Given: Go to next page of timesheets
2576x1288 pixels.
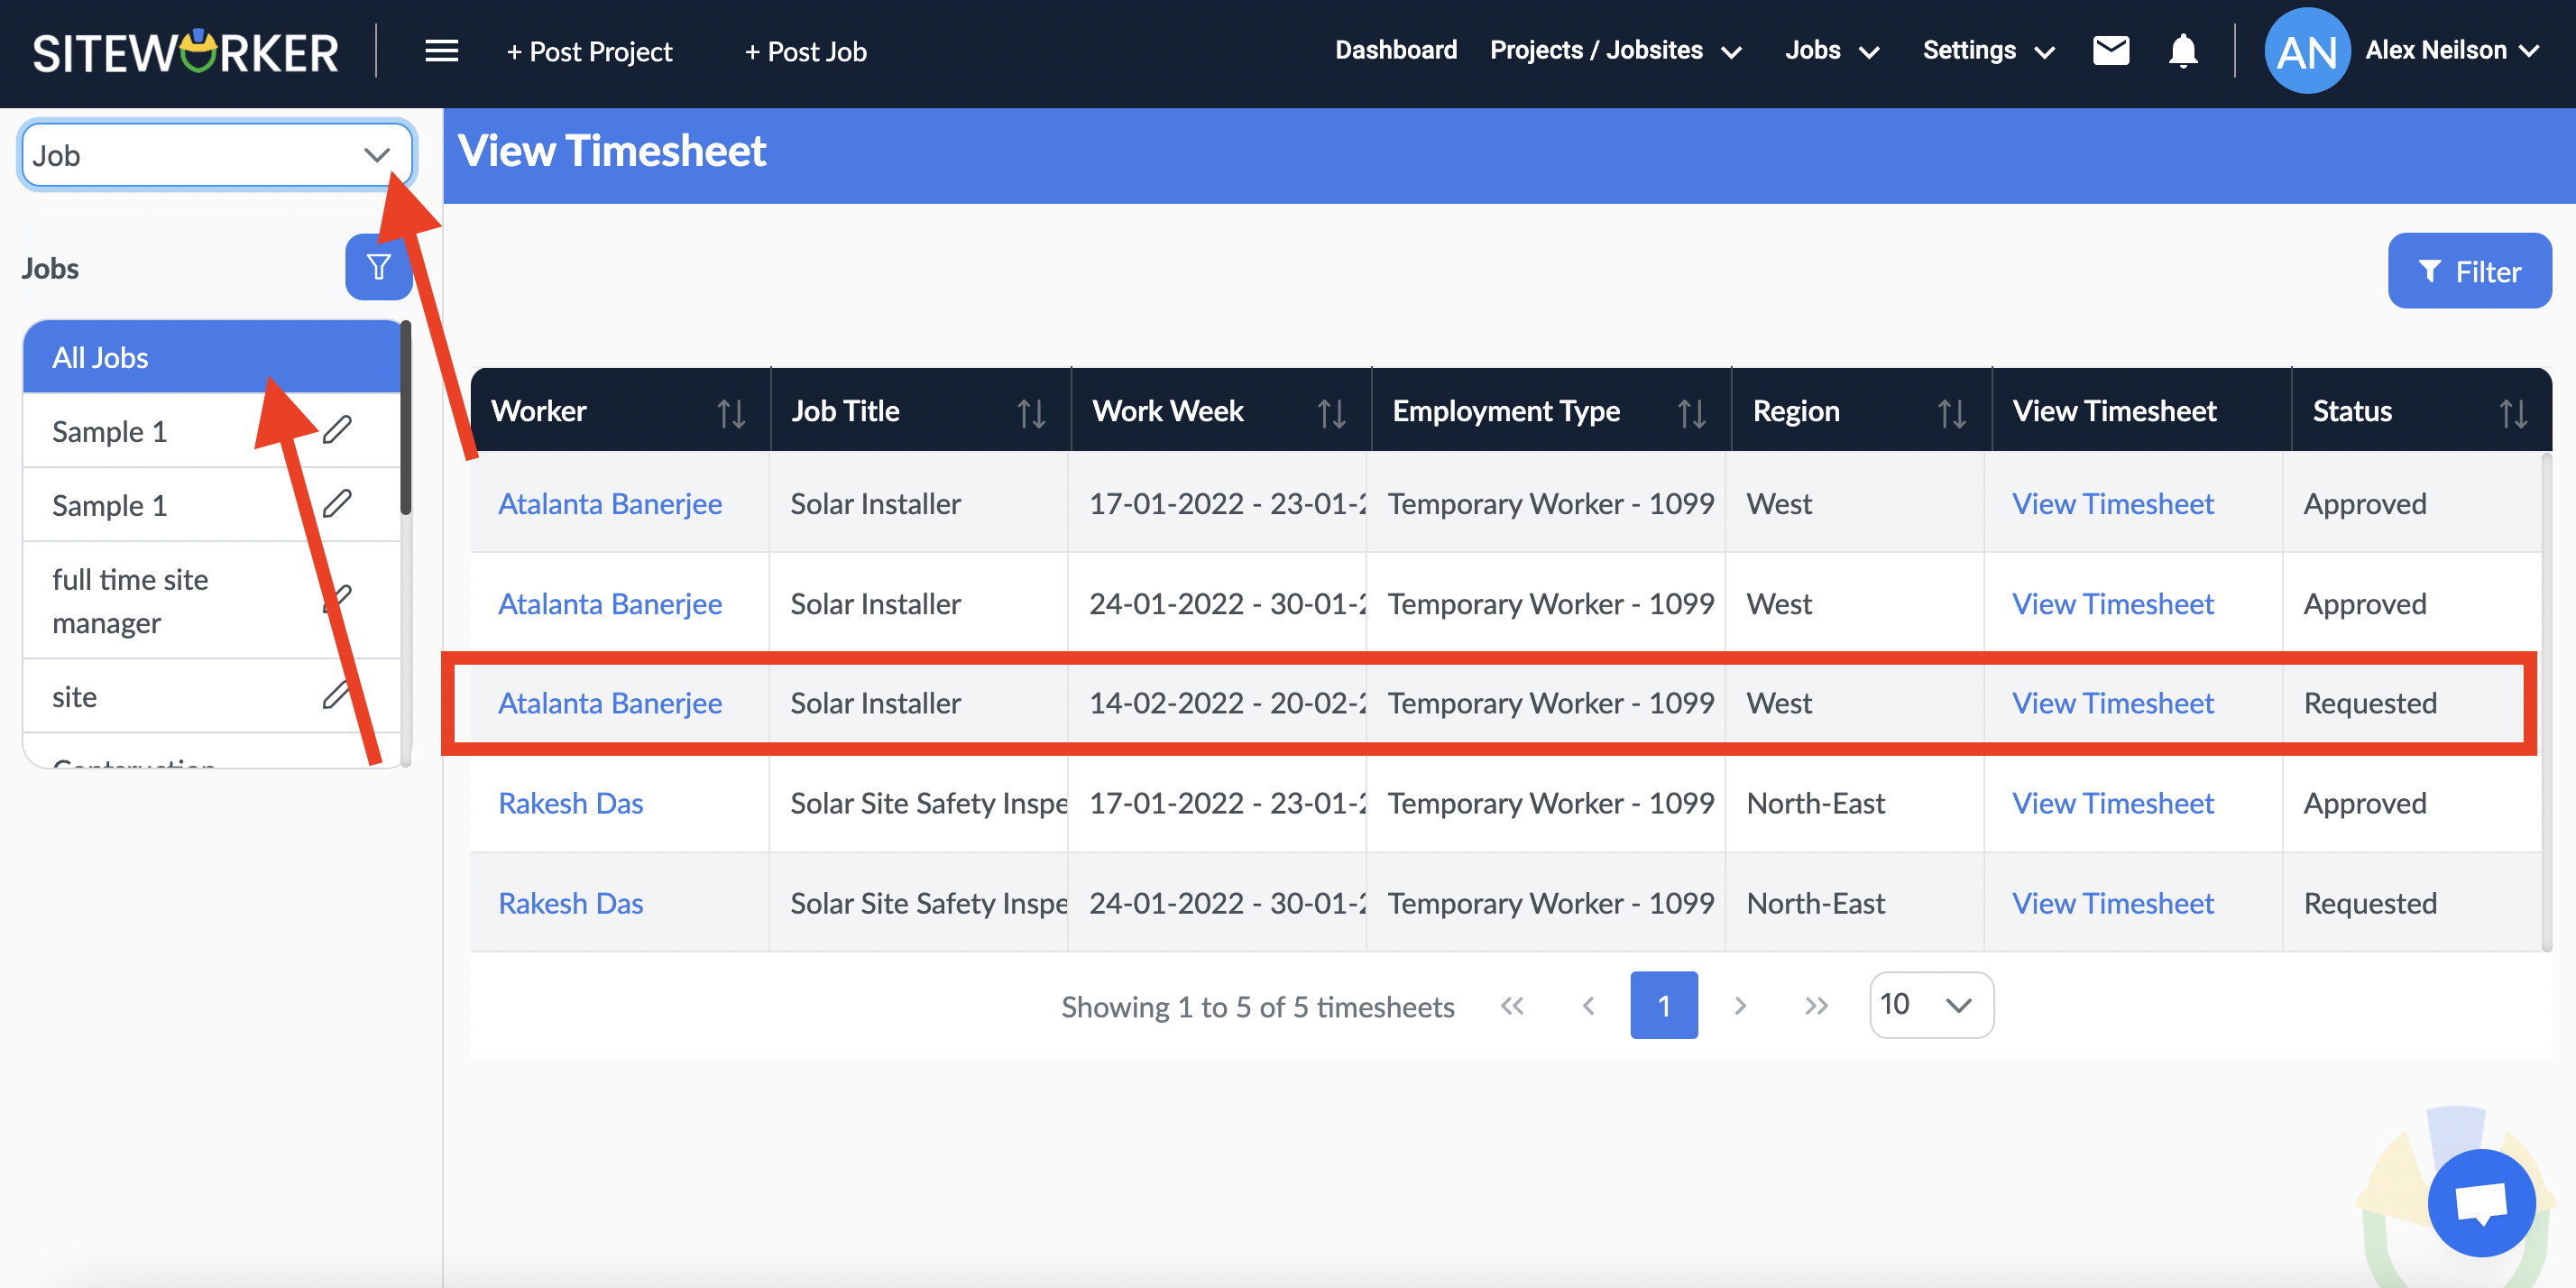Looking at the screenshot, I should coord(1740,1005).
